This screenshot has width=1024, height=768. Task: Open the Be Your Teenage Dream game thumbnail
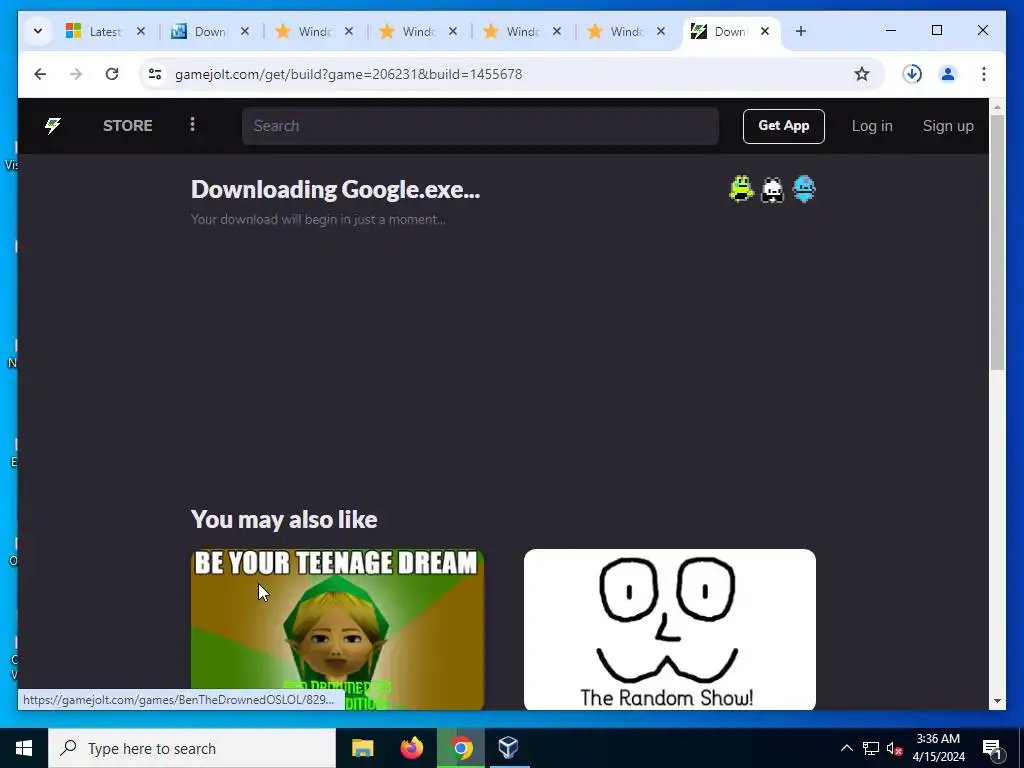337,630
